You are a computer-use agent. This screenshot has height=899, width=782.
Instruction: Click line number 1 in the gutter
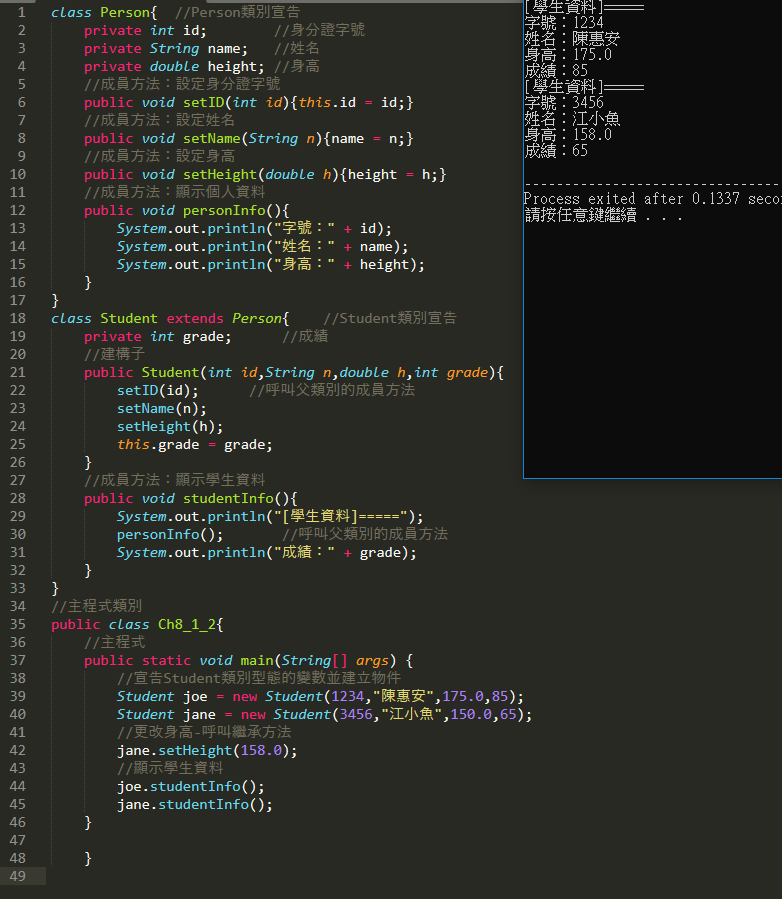click(x=21, y=13)
